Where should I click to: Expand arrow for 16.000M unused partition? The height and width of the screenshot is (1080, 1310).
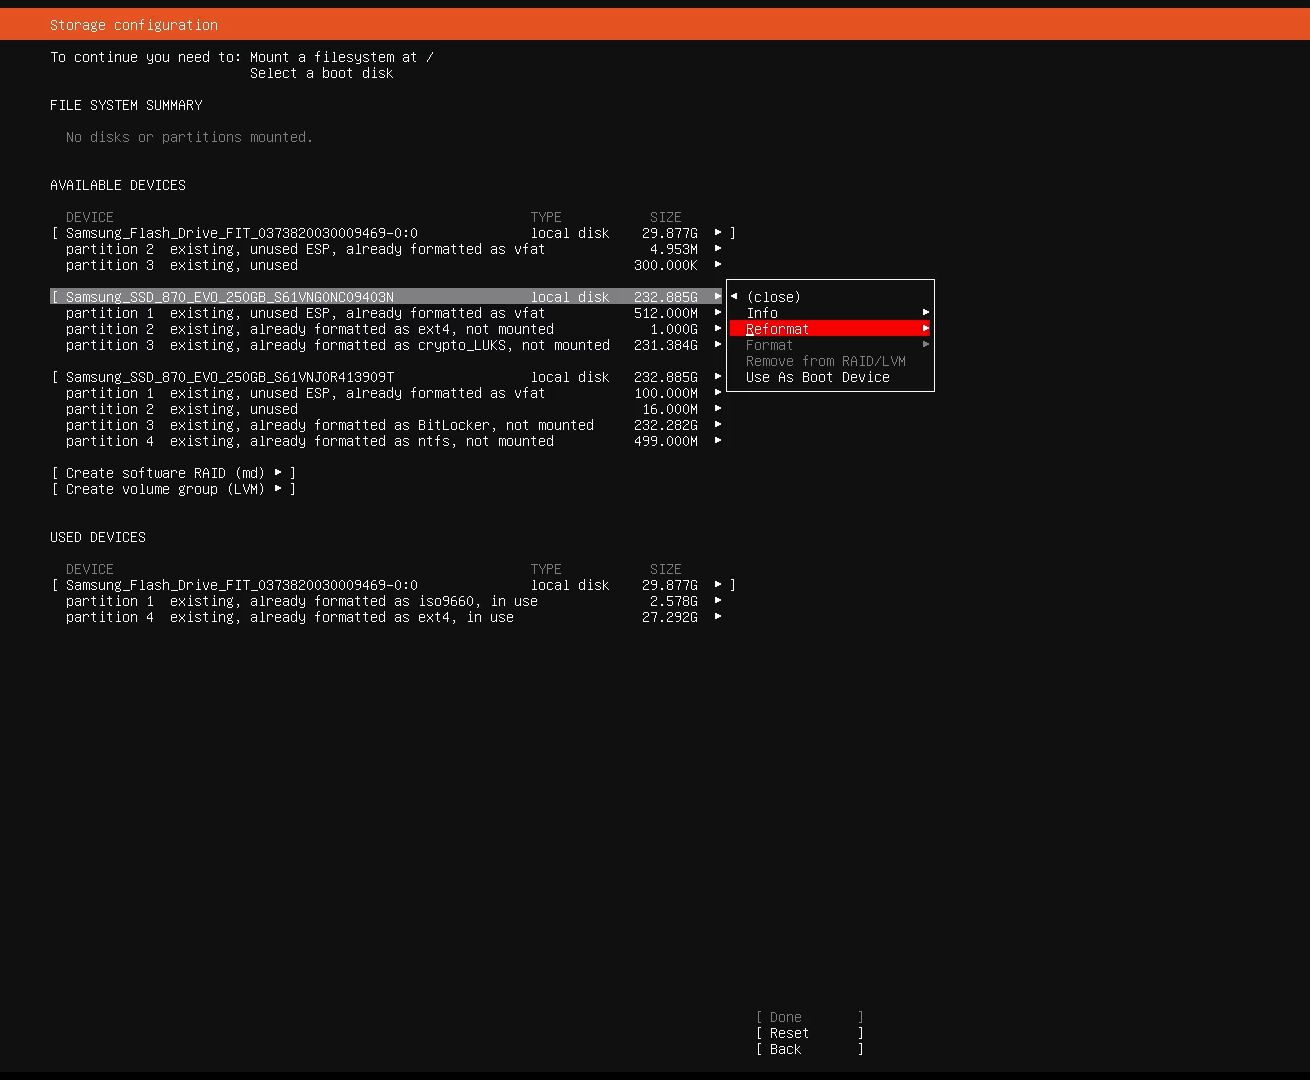coord(718,409)
